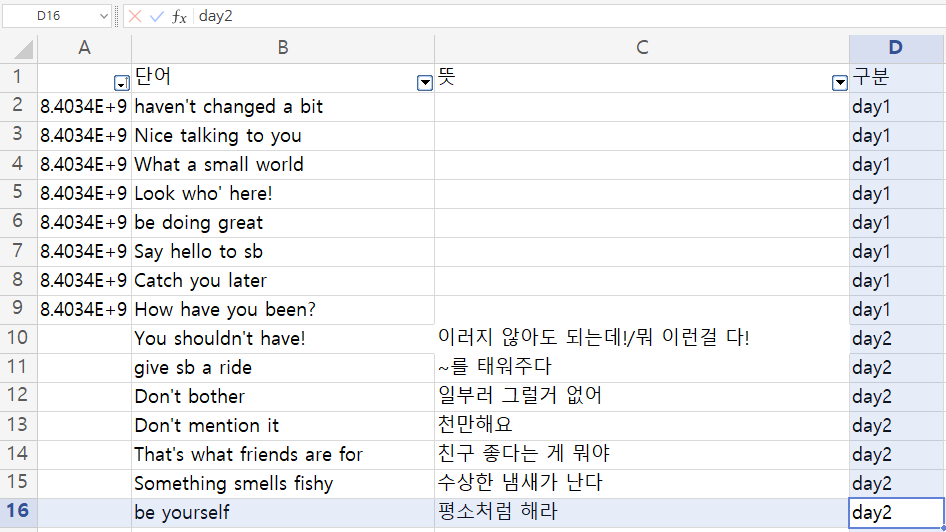Select column D header
The height and width of the screenshot is (532, 946).
tap(897, 48)
